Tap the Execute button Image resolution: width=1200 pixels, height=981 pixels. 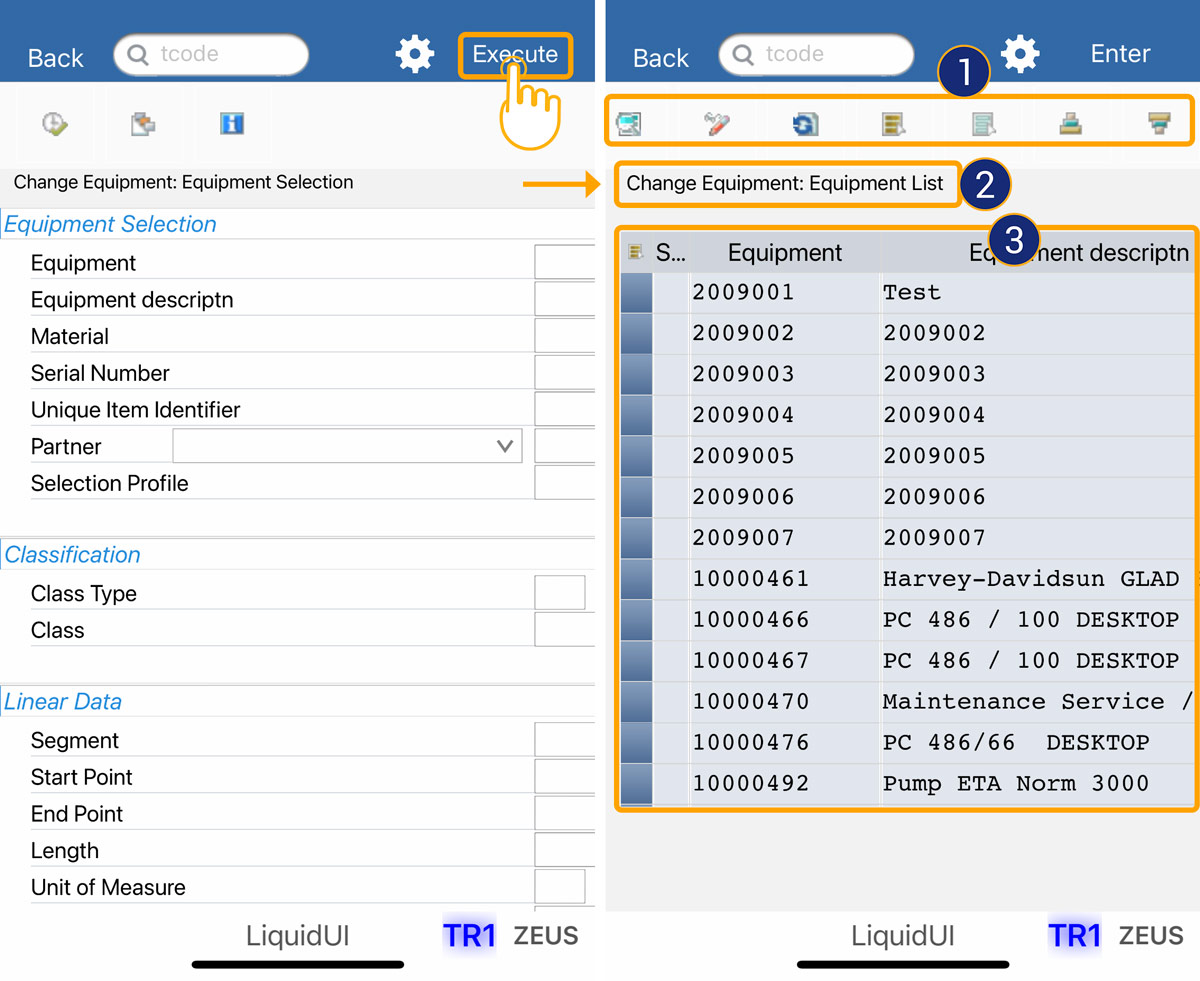pos(515,54)
